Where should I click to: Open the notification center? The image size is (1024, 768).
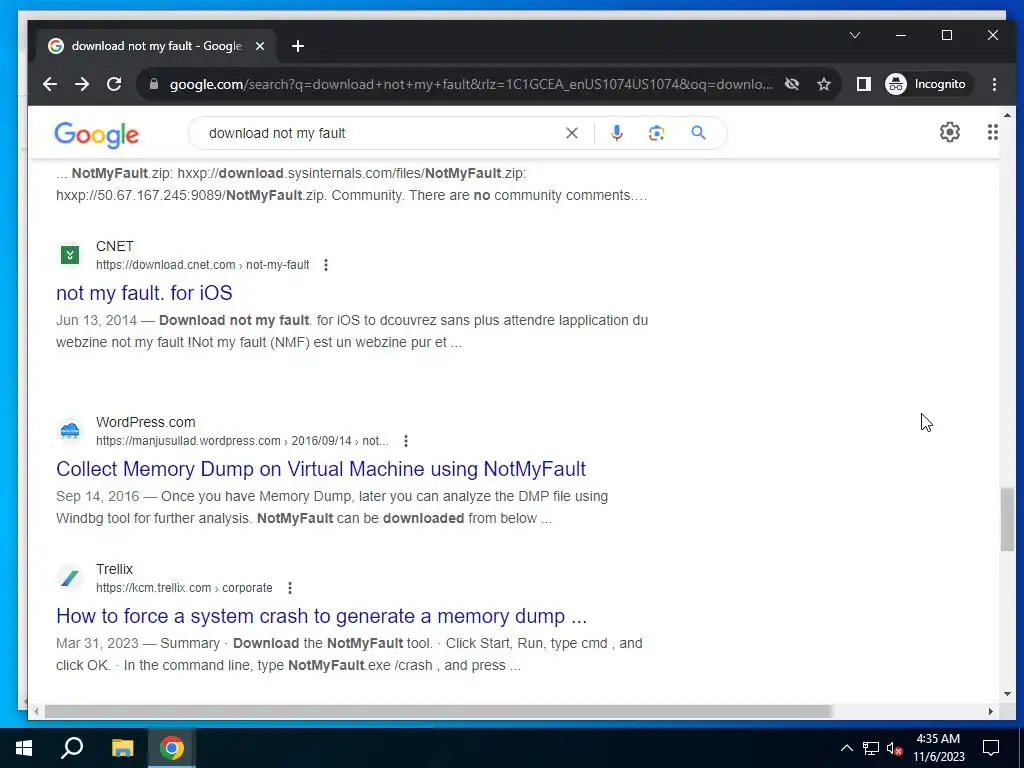click(991, 748)
